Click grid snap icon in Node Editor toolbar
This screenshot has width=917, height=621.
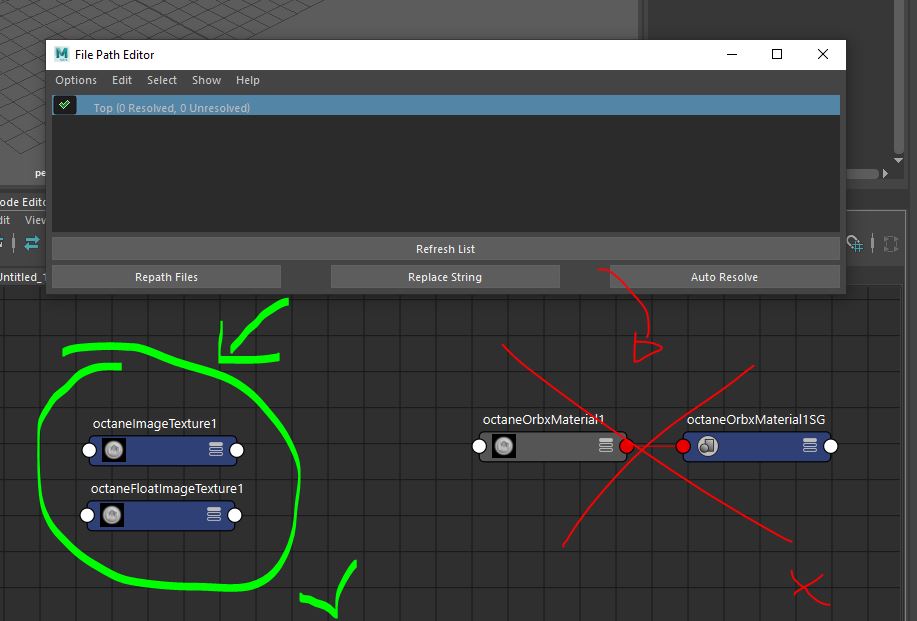click(x=855, y=243)
